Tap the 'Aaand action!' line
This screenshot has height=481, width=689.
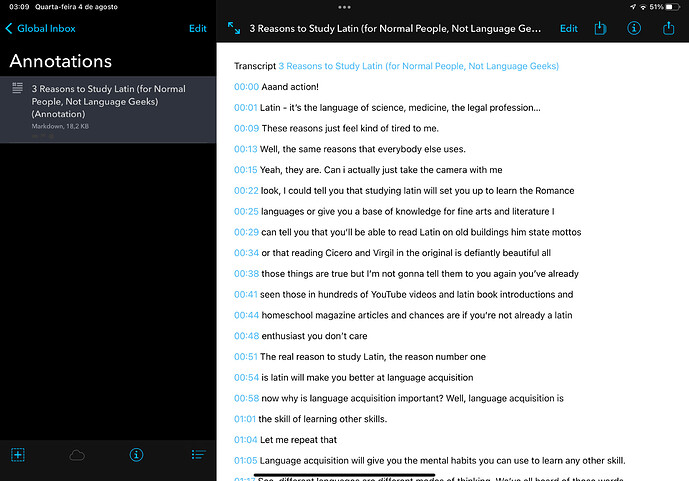[x=290, y=87]
